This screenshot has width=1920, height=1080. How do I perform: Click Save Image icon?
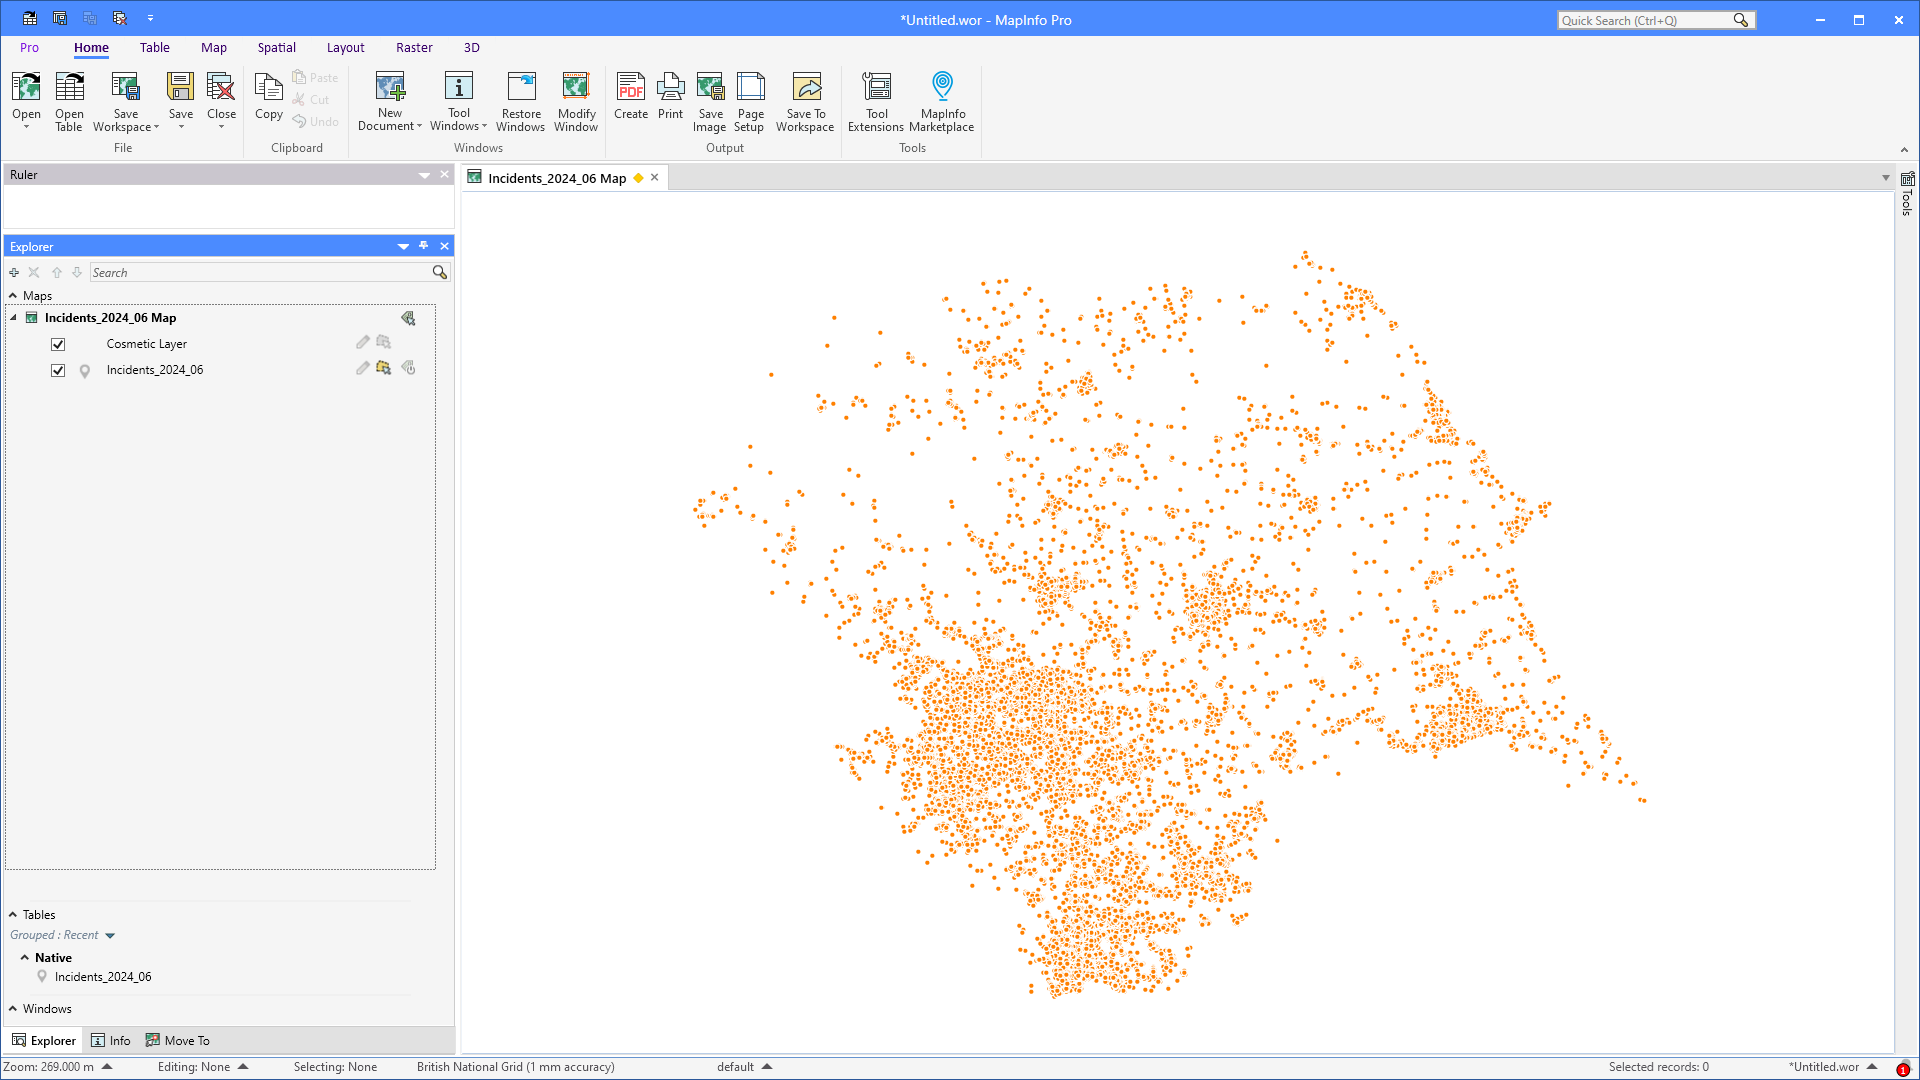point(710,100)
